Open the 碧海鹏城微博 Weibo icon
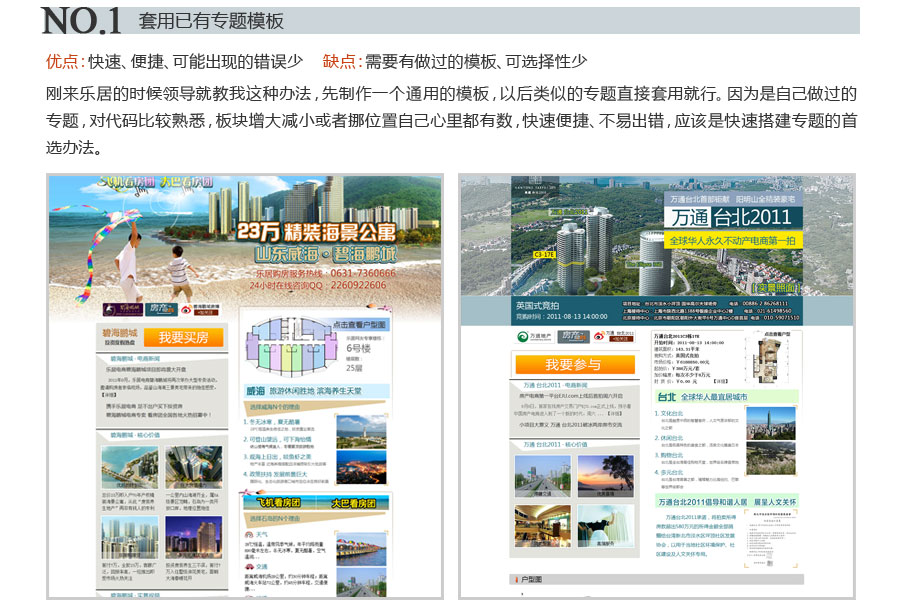Viewport: 900px width, 612px height. point(187,308)
